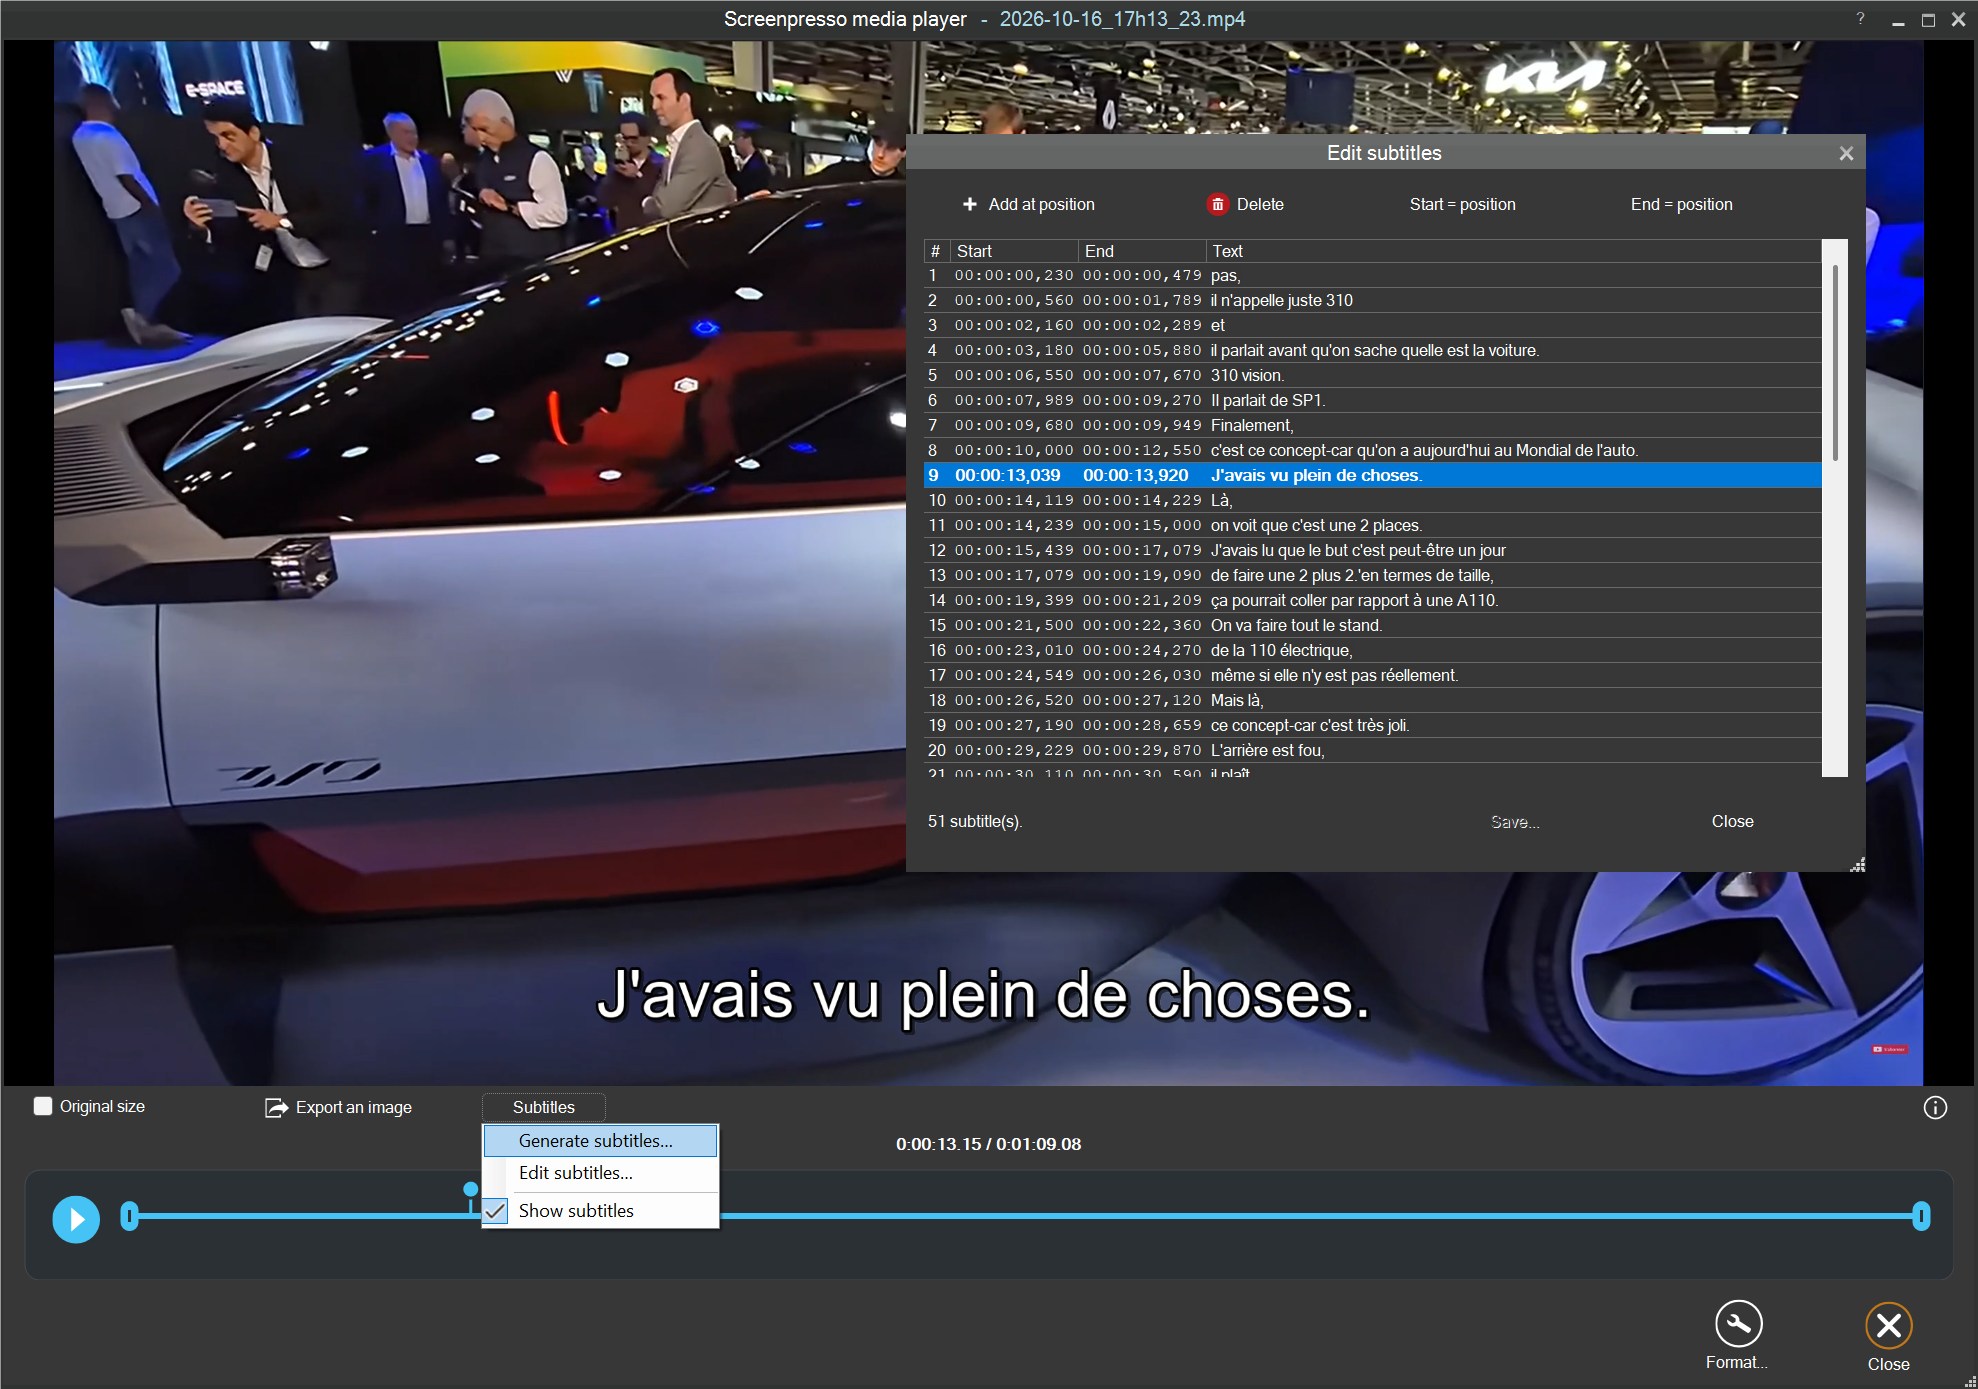This screenshot has height=1389, width=1978.
Task: Open the Subtitles dropdown button
Action: pyautogui.click(x=544, y=1107)
